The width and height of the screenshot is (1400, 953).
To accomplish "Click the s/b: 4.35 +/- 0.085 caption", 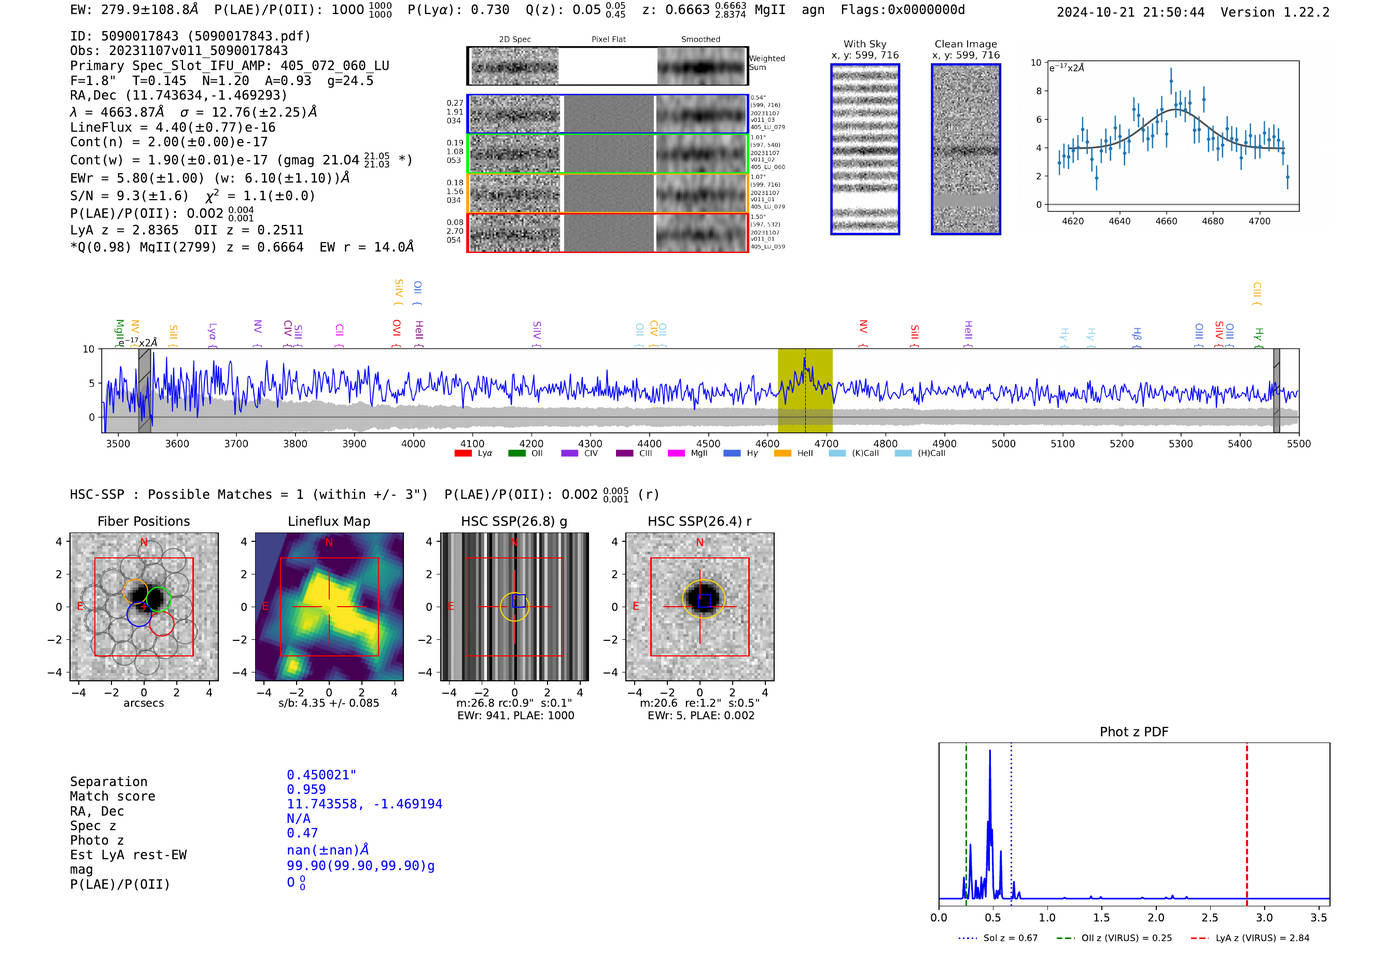I will (329, 702).
